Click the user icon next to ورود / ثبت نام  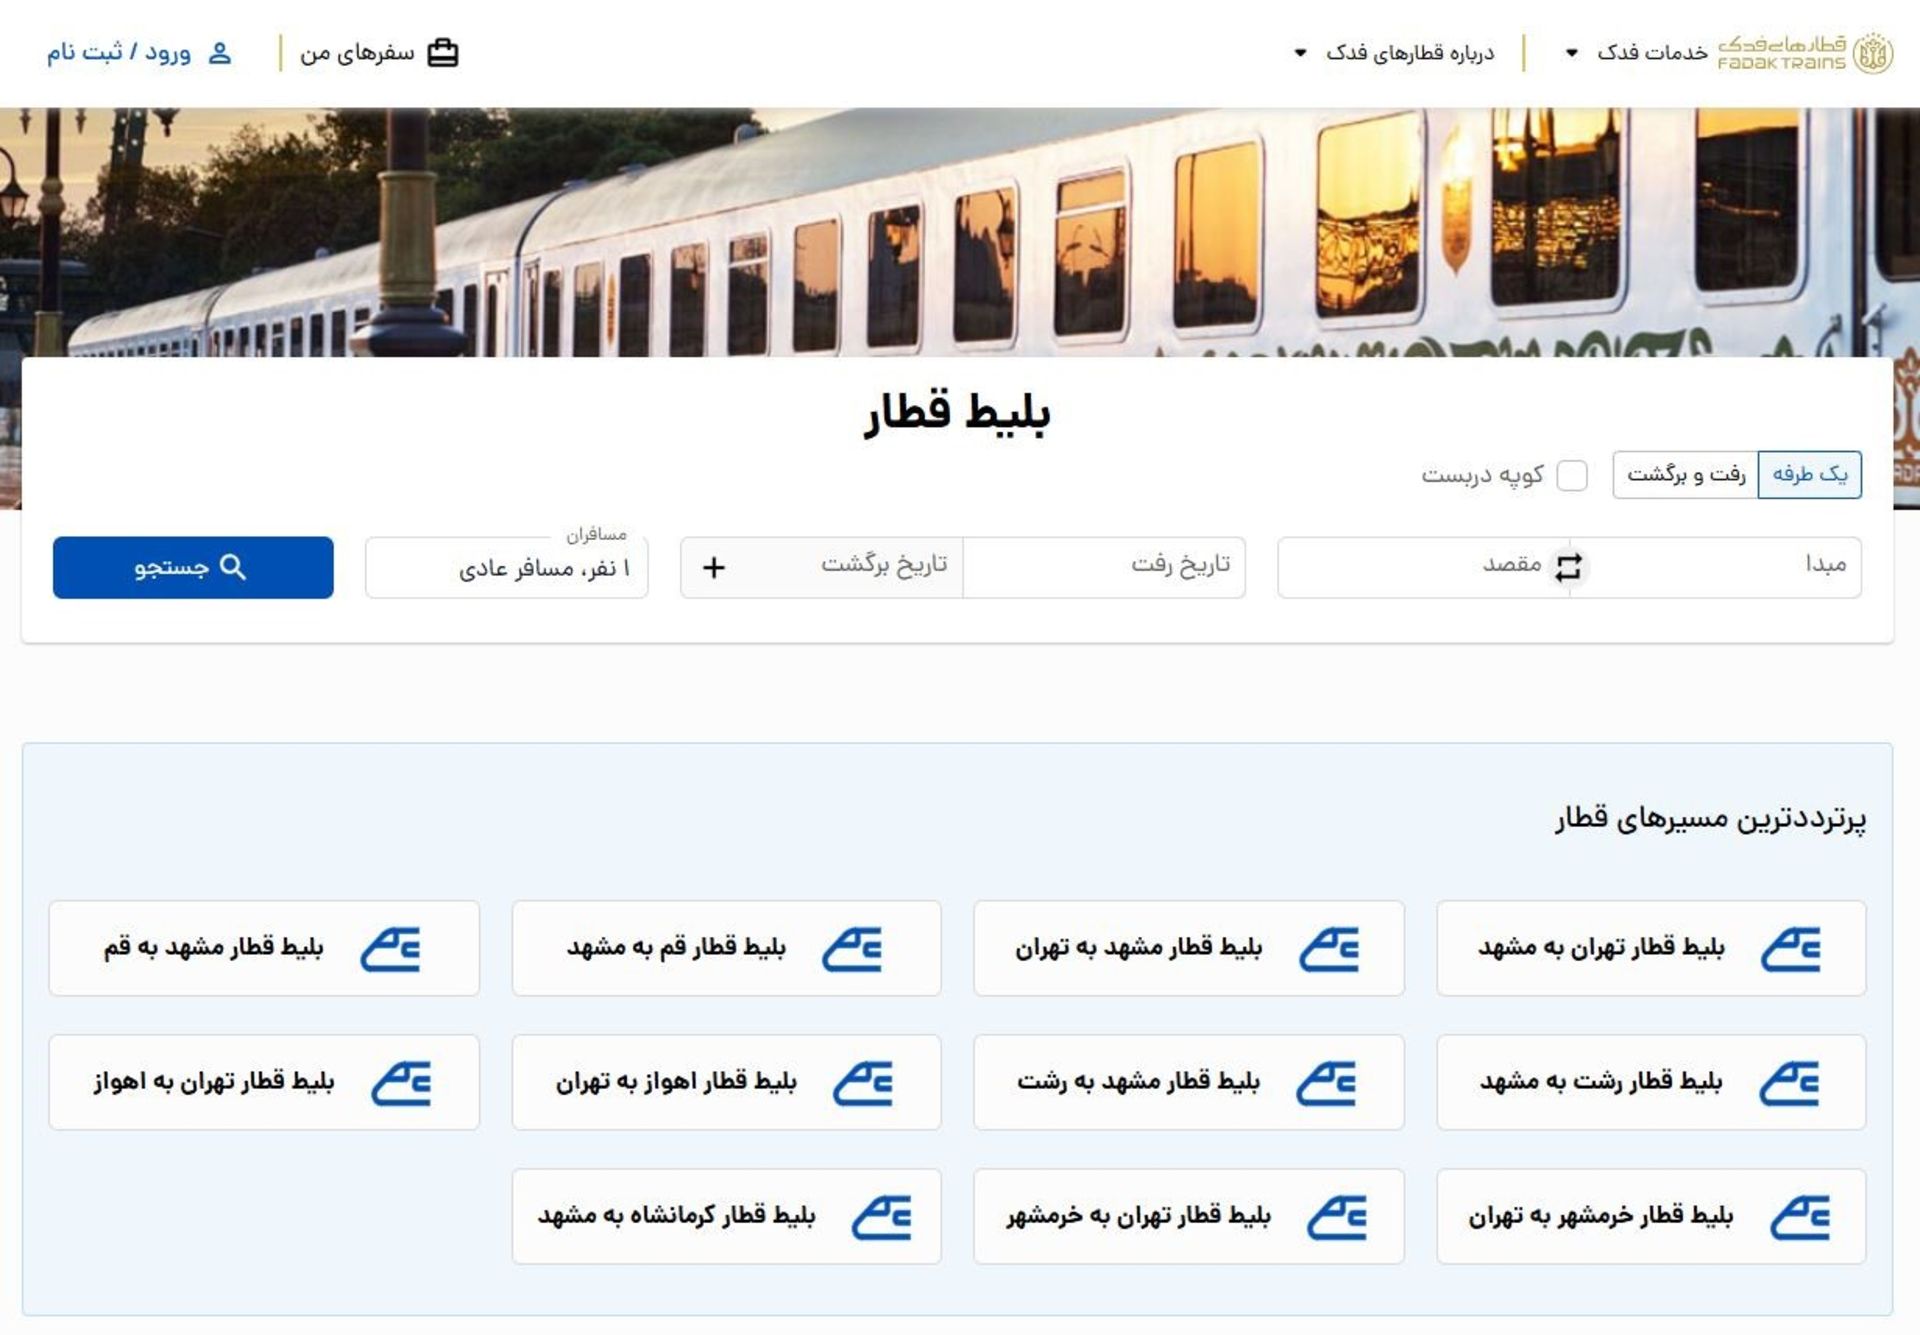click(x=219, y=53)
